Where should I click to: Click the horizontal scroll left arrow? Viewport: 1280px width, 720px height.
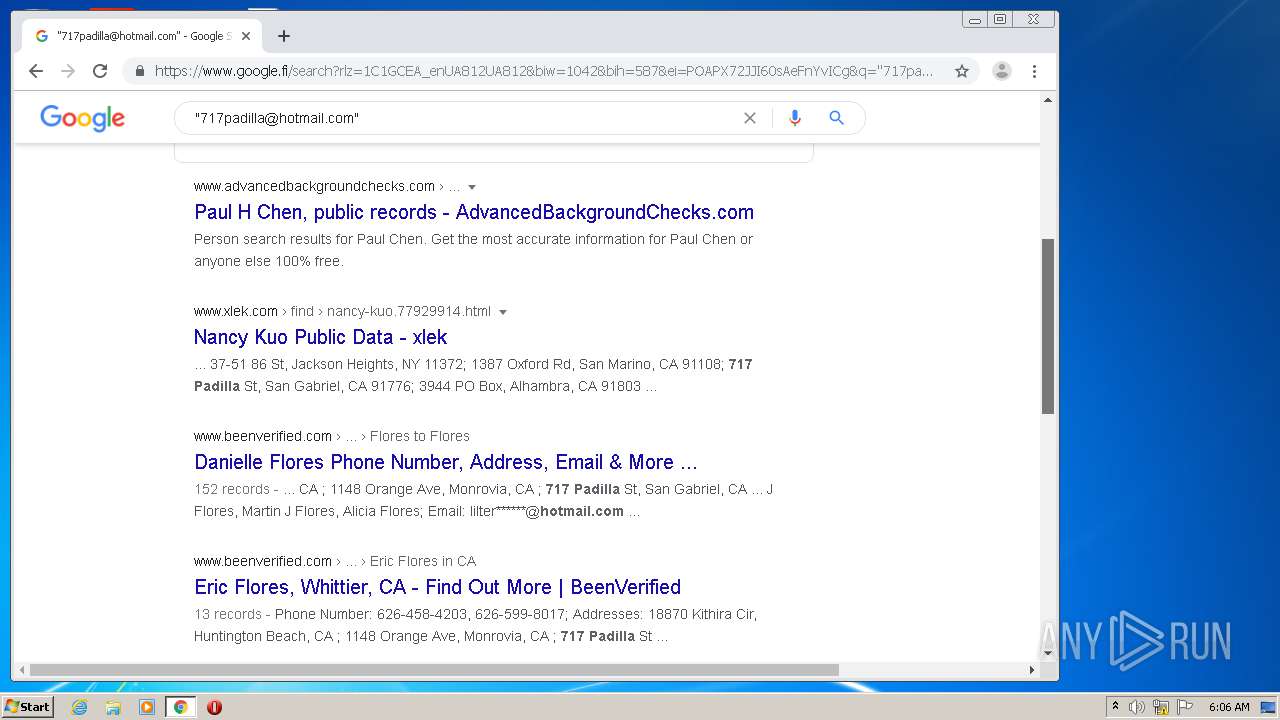20,670
